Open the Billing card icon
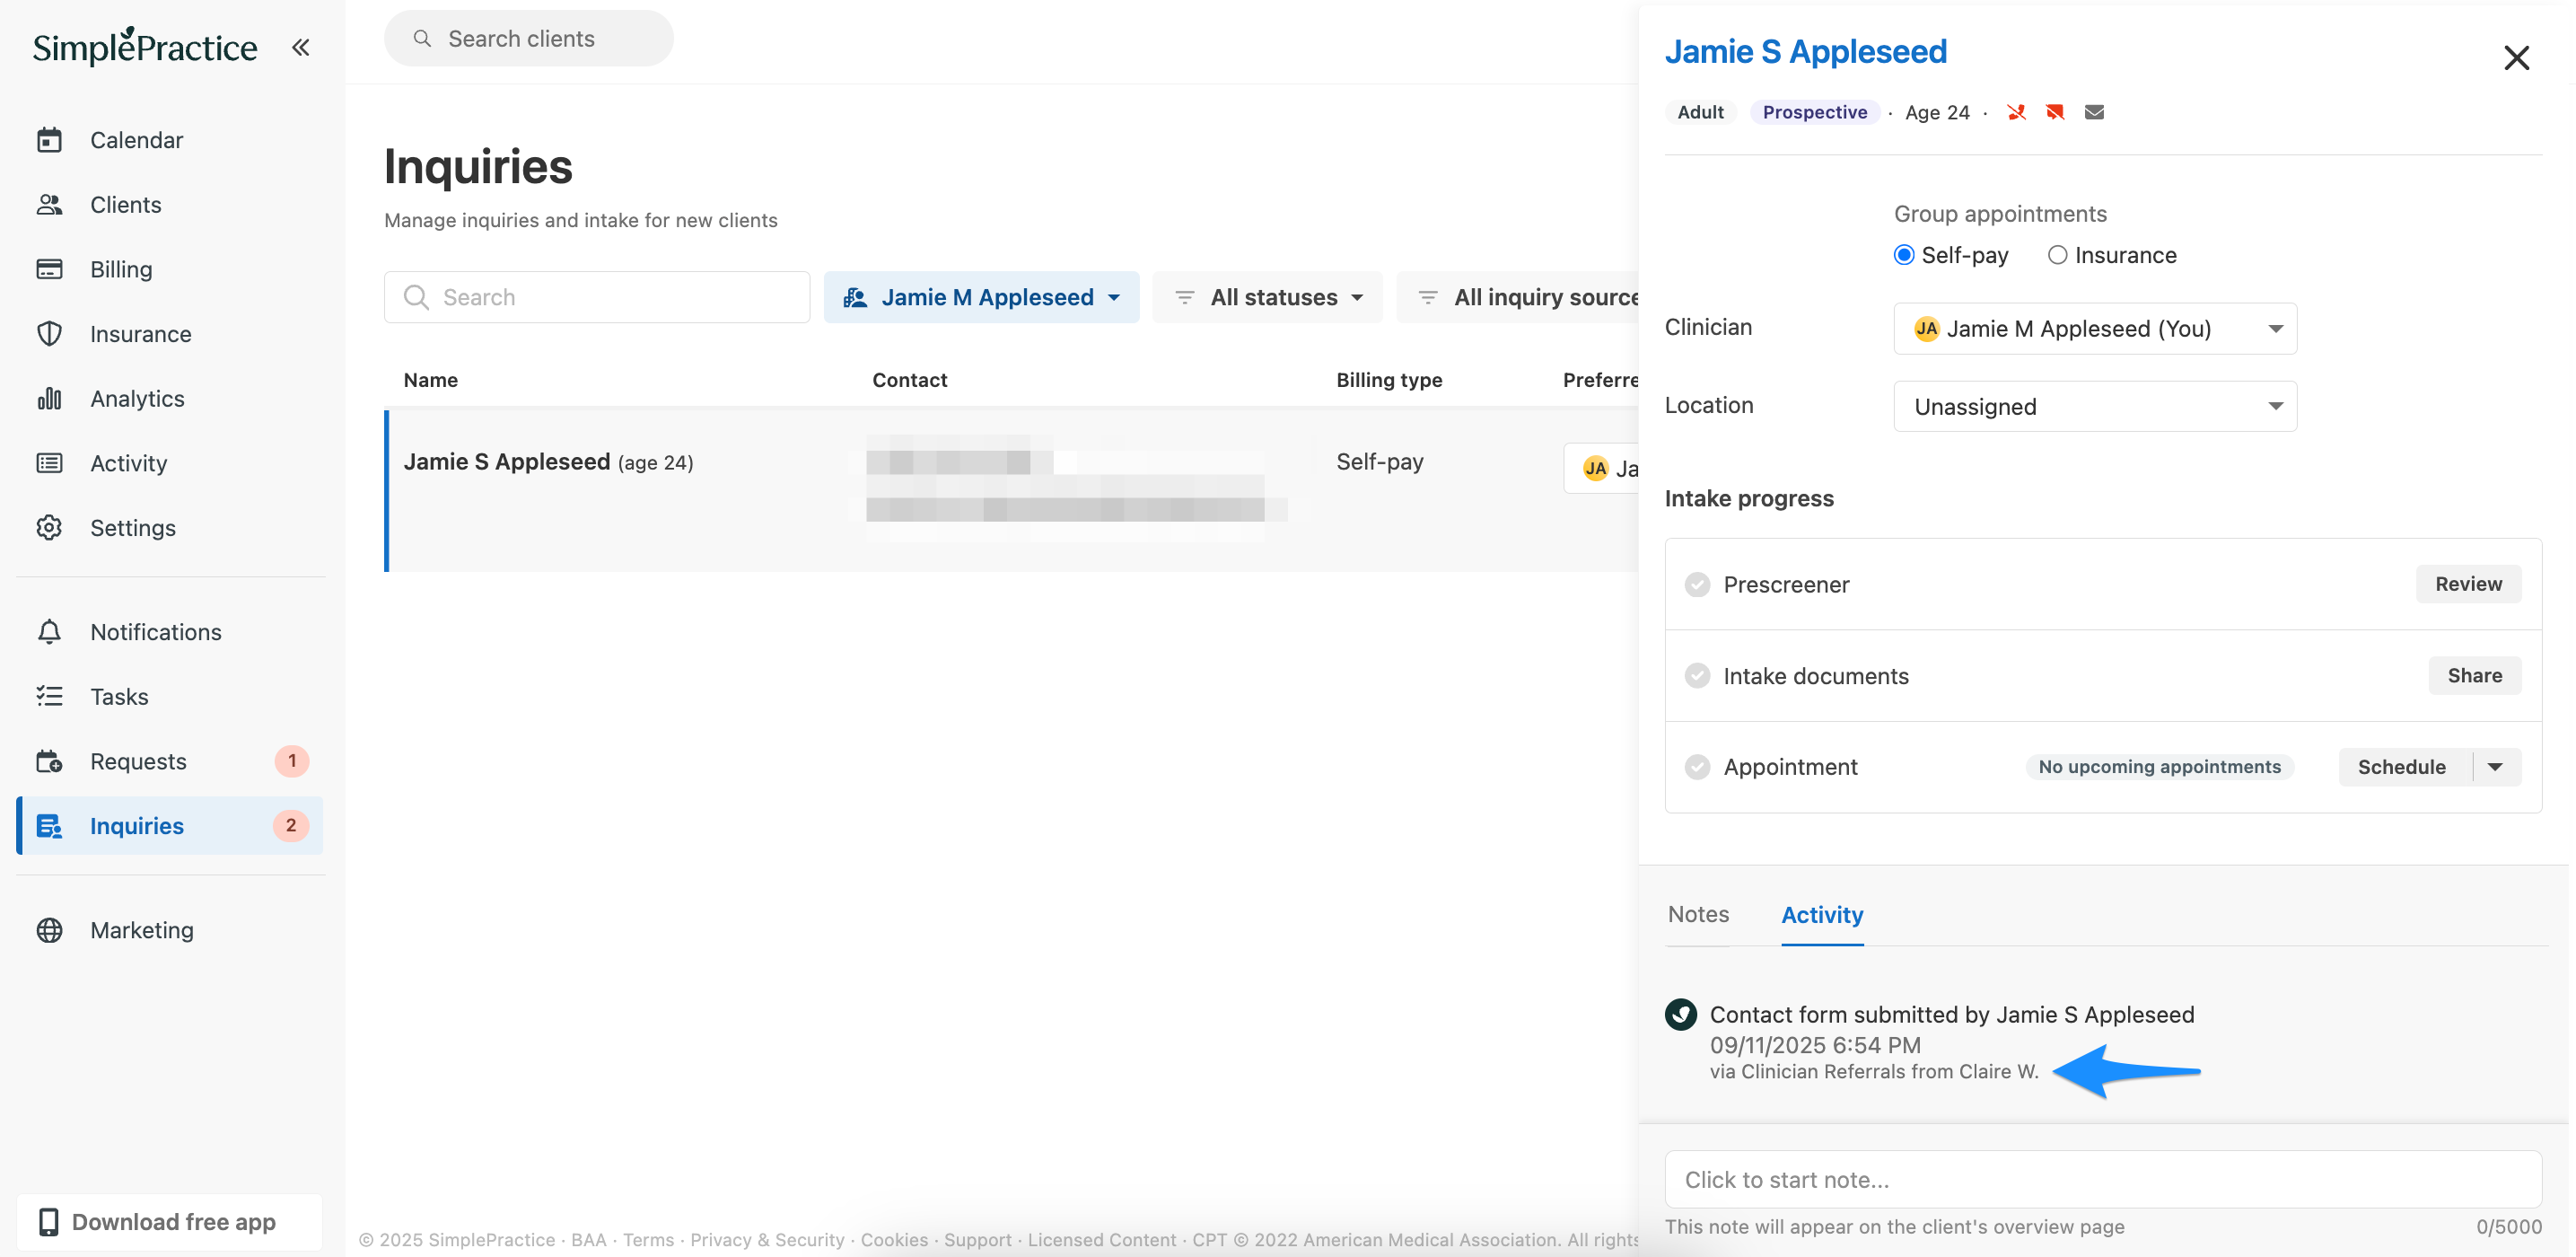Screen dimensions: 2576x1257 49,269
